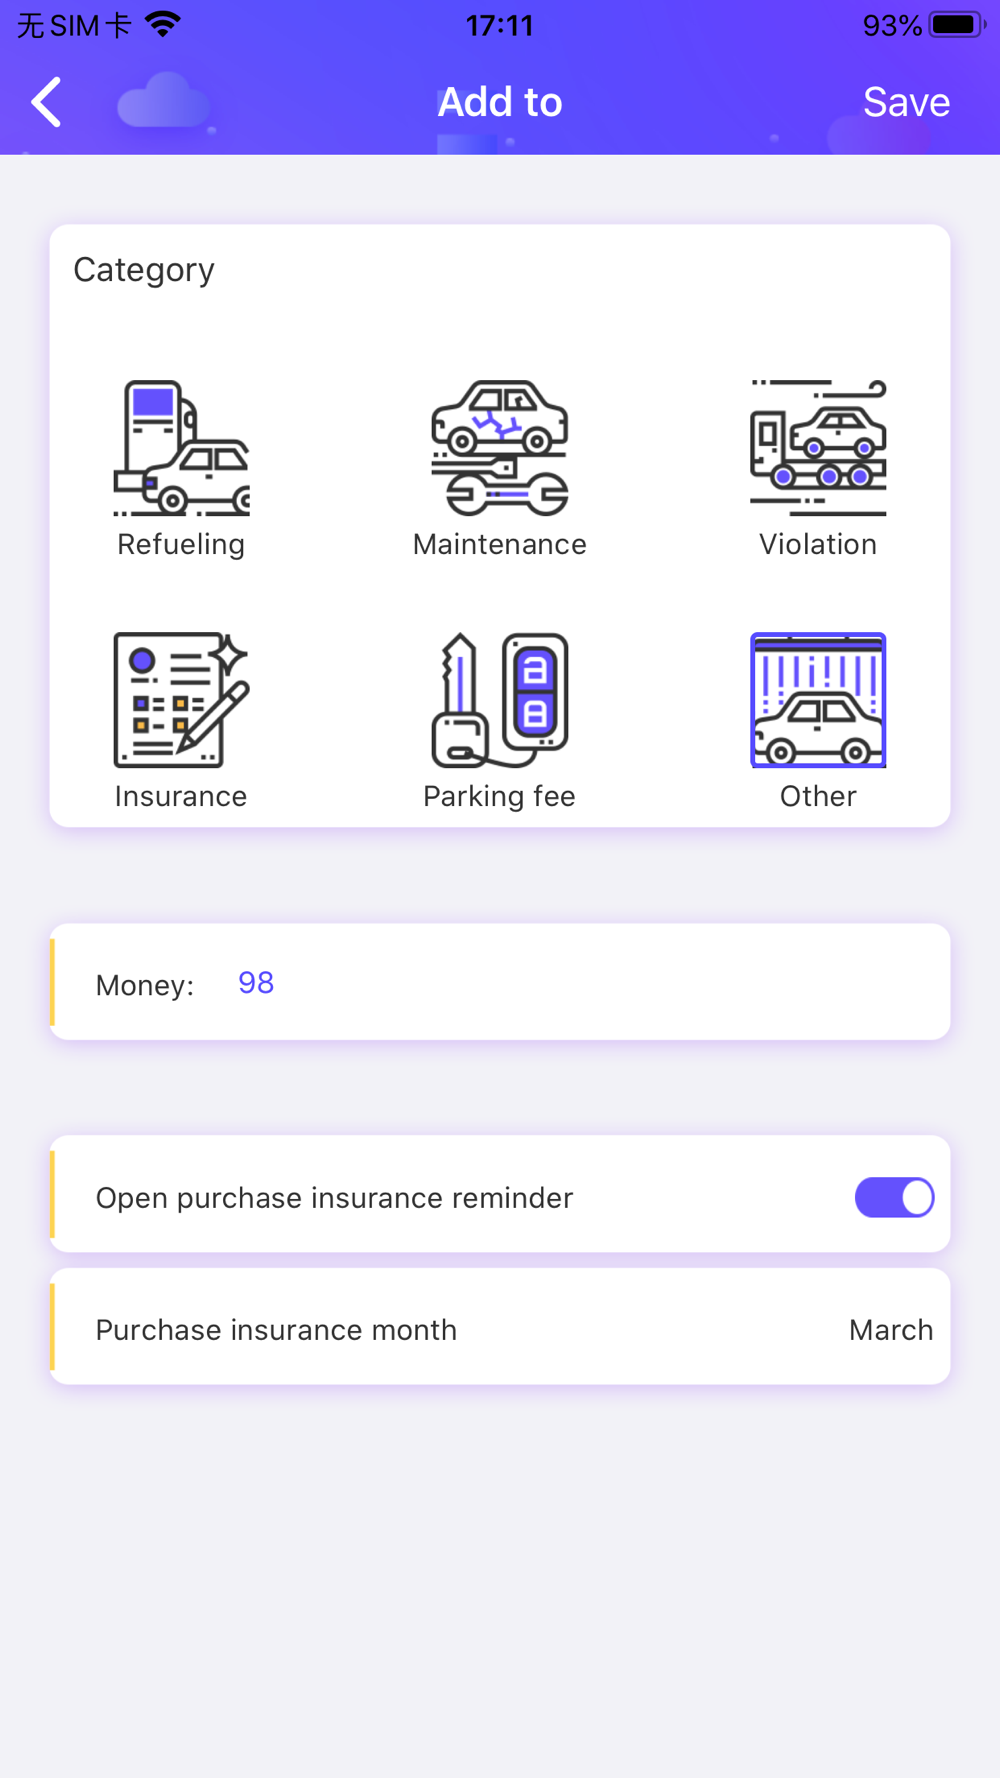
Task: Click the Money label
Action: click(x=145, y=985)
